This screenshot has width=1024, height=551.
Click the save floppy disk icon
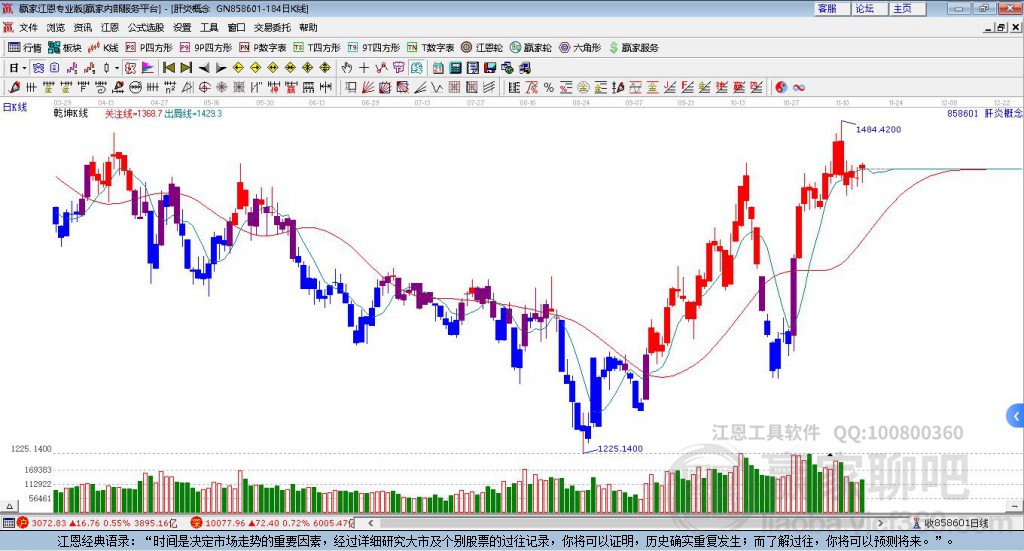490,68
